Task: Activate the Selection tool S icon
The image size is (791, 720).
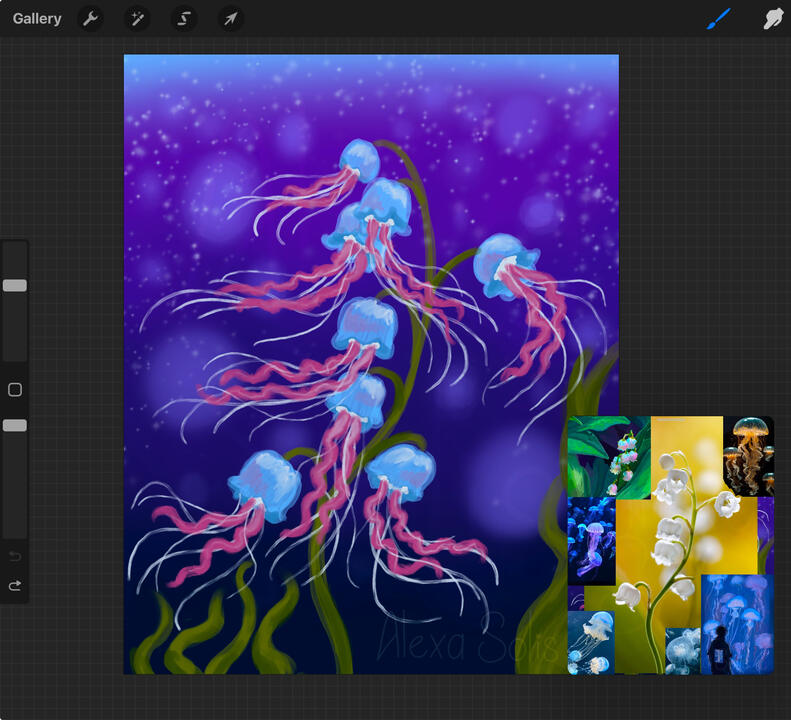Action: pos(184,19)
